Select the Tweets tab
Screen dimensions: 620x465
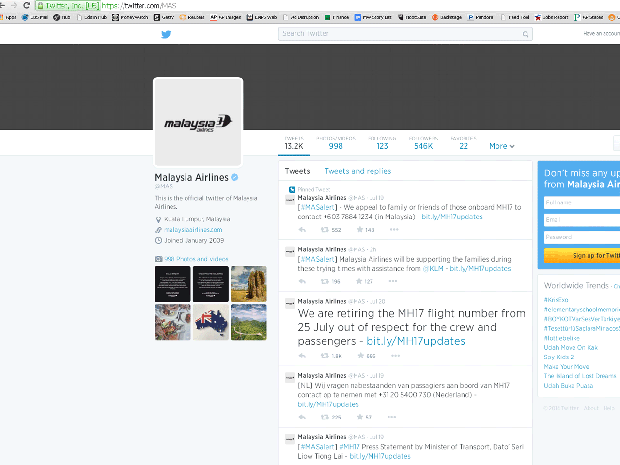click(x=297, y=171)
